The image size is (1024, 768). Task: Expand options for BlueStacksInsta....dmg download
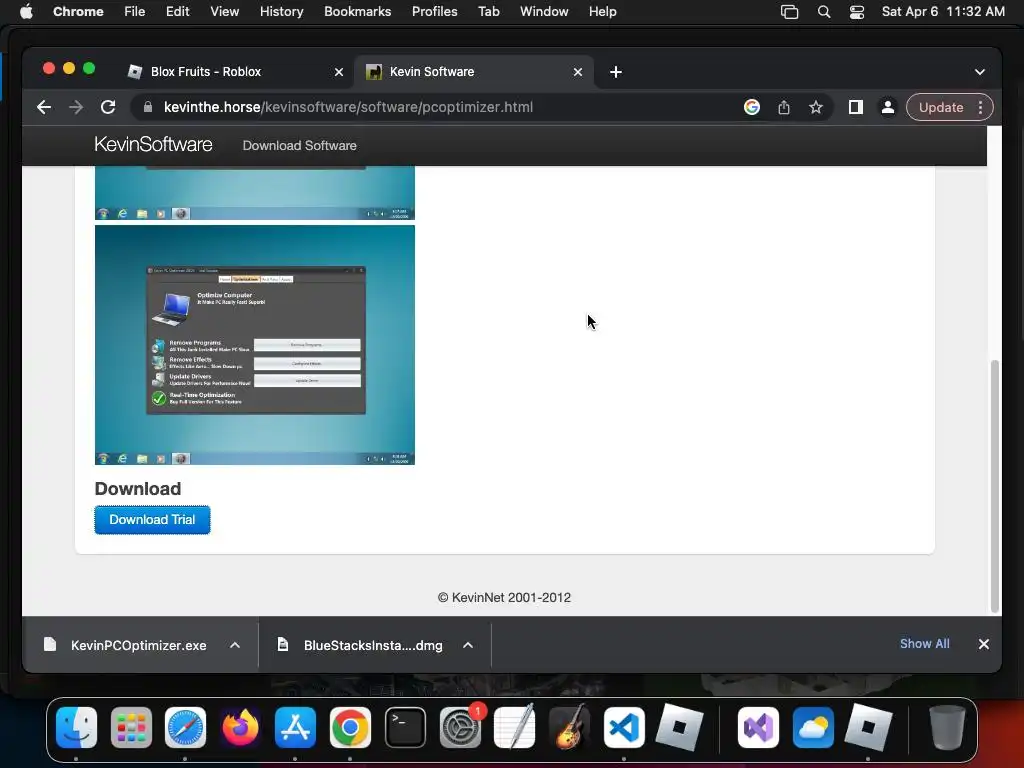point(468,645)
